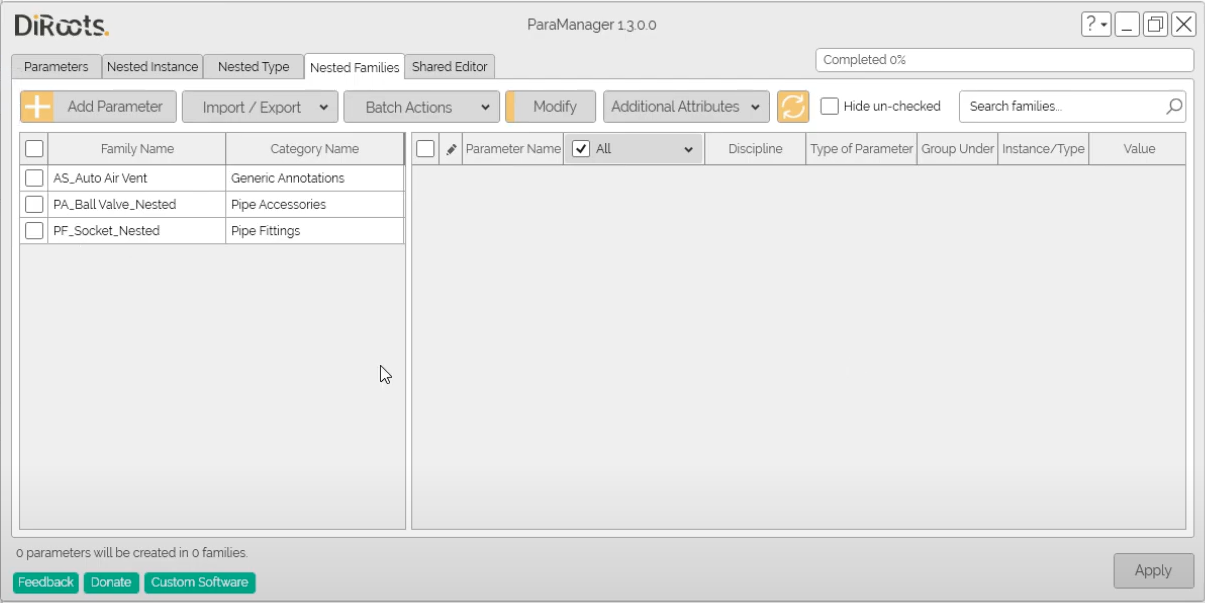This screenshot has width=1205, height=603.
Task: Open the help question mark menu
Action: [1095, 25]
